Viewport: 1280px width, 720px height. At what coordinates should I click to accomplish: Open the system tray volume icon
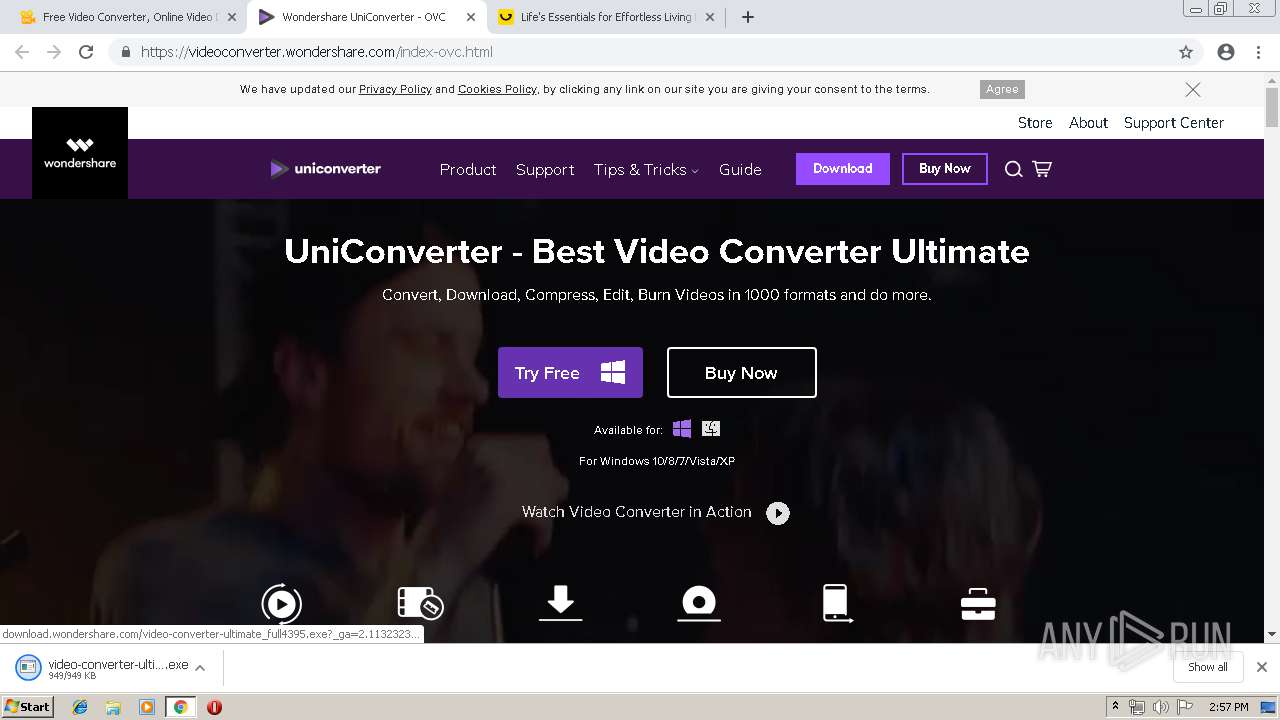(x=1160, y=707)
